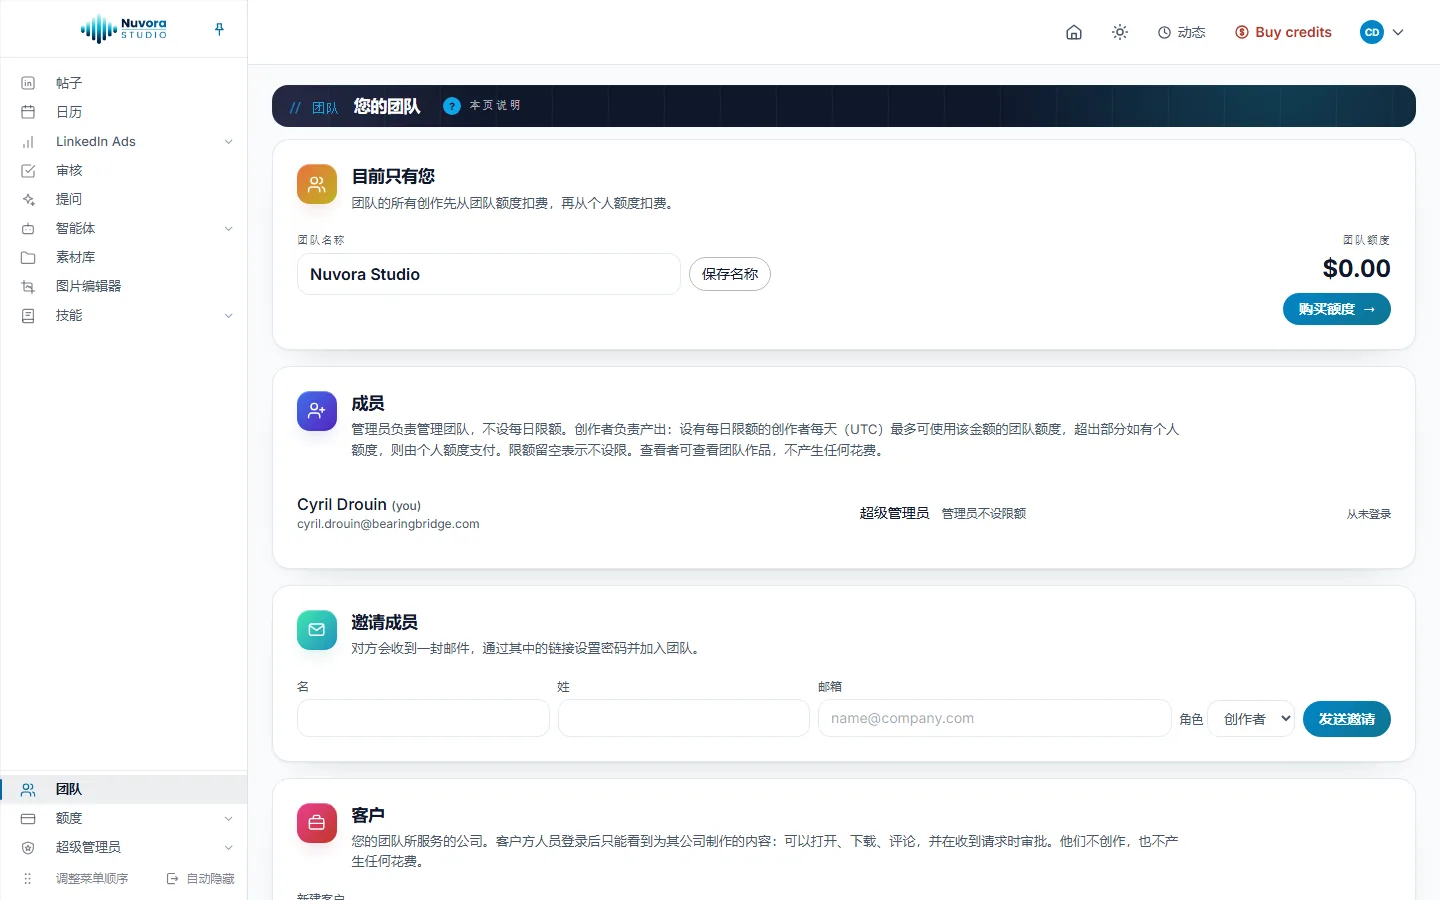Click the 团队 breadcrumb link
The width and height of the screenshot is (1440, 900).
325,107
